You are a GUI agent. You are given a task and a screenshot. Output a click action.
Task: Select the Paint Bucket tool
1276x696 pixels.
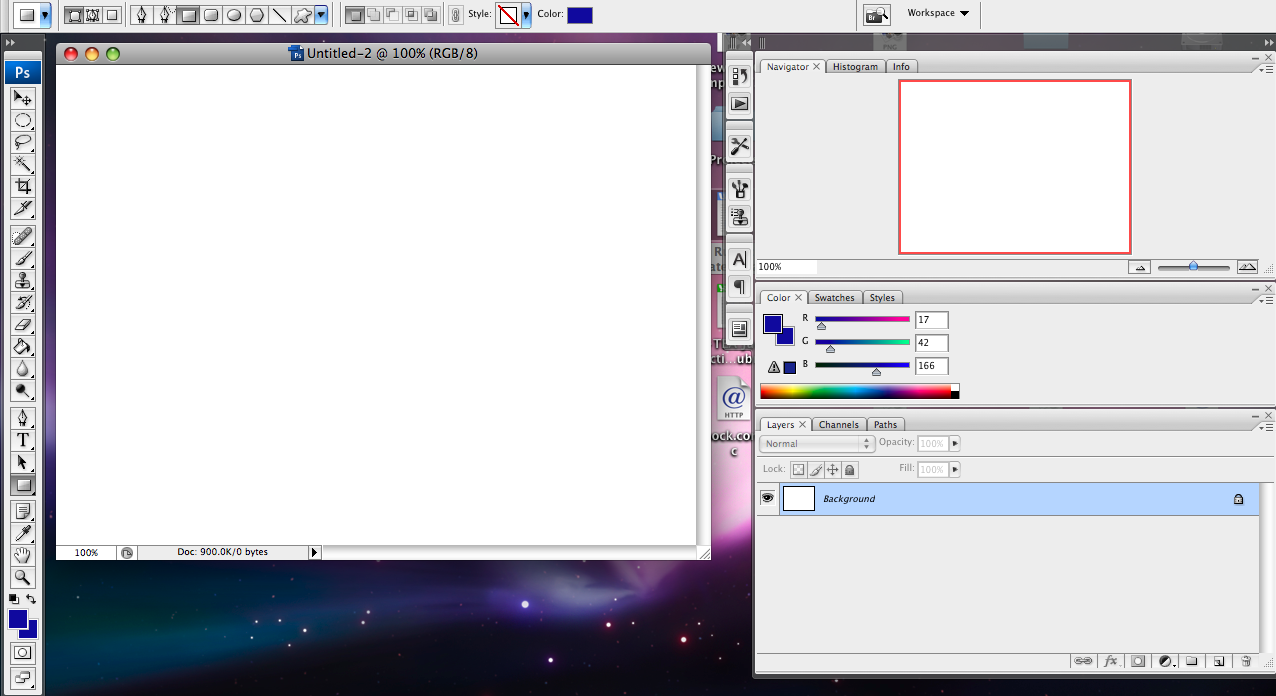[22, 346]
